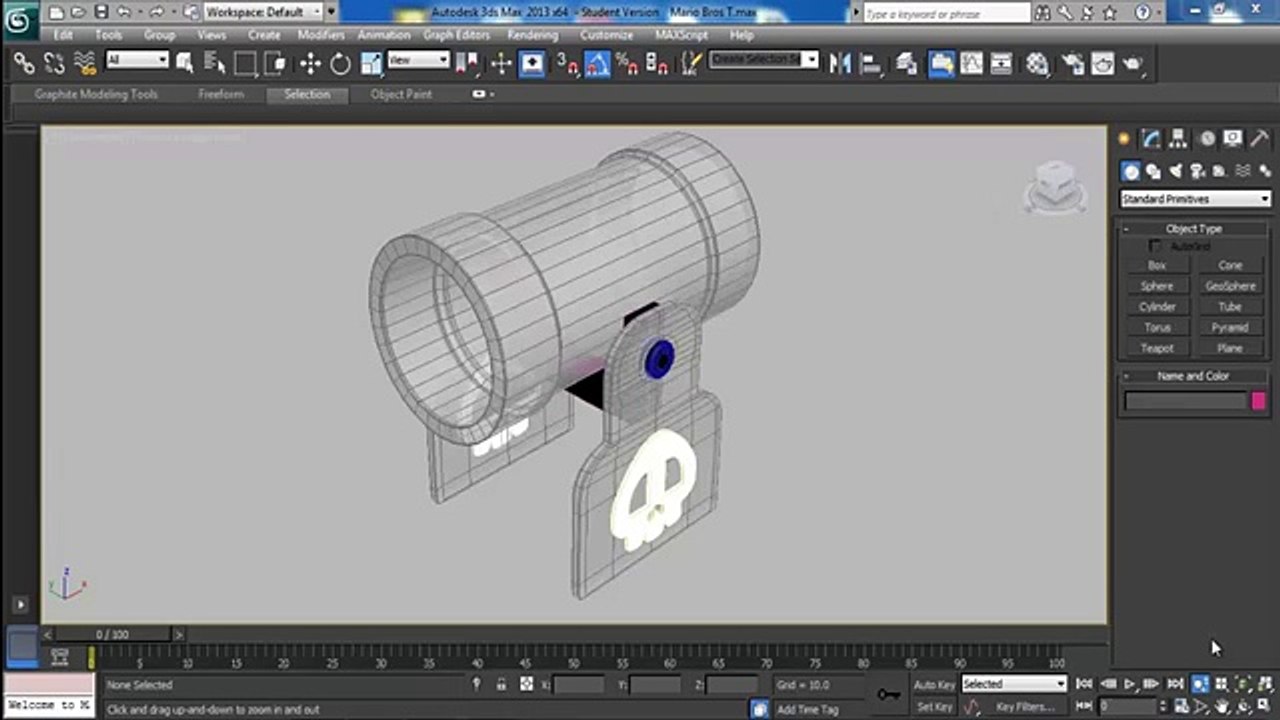Open the key mode Selected dropdown

[1014, 684]
